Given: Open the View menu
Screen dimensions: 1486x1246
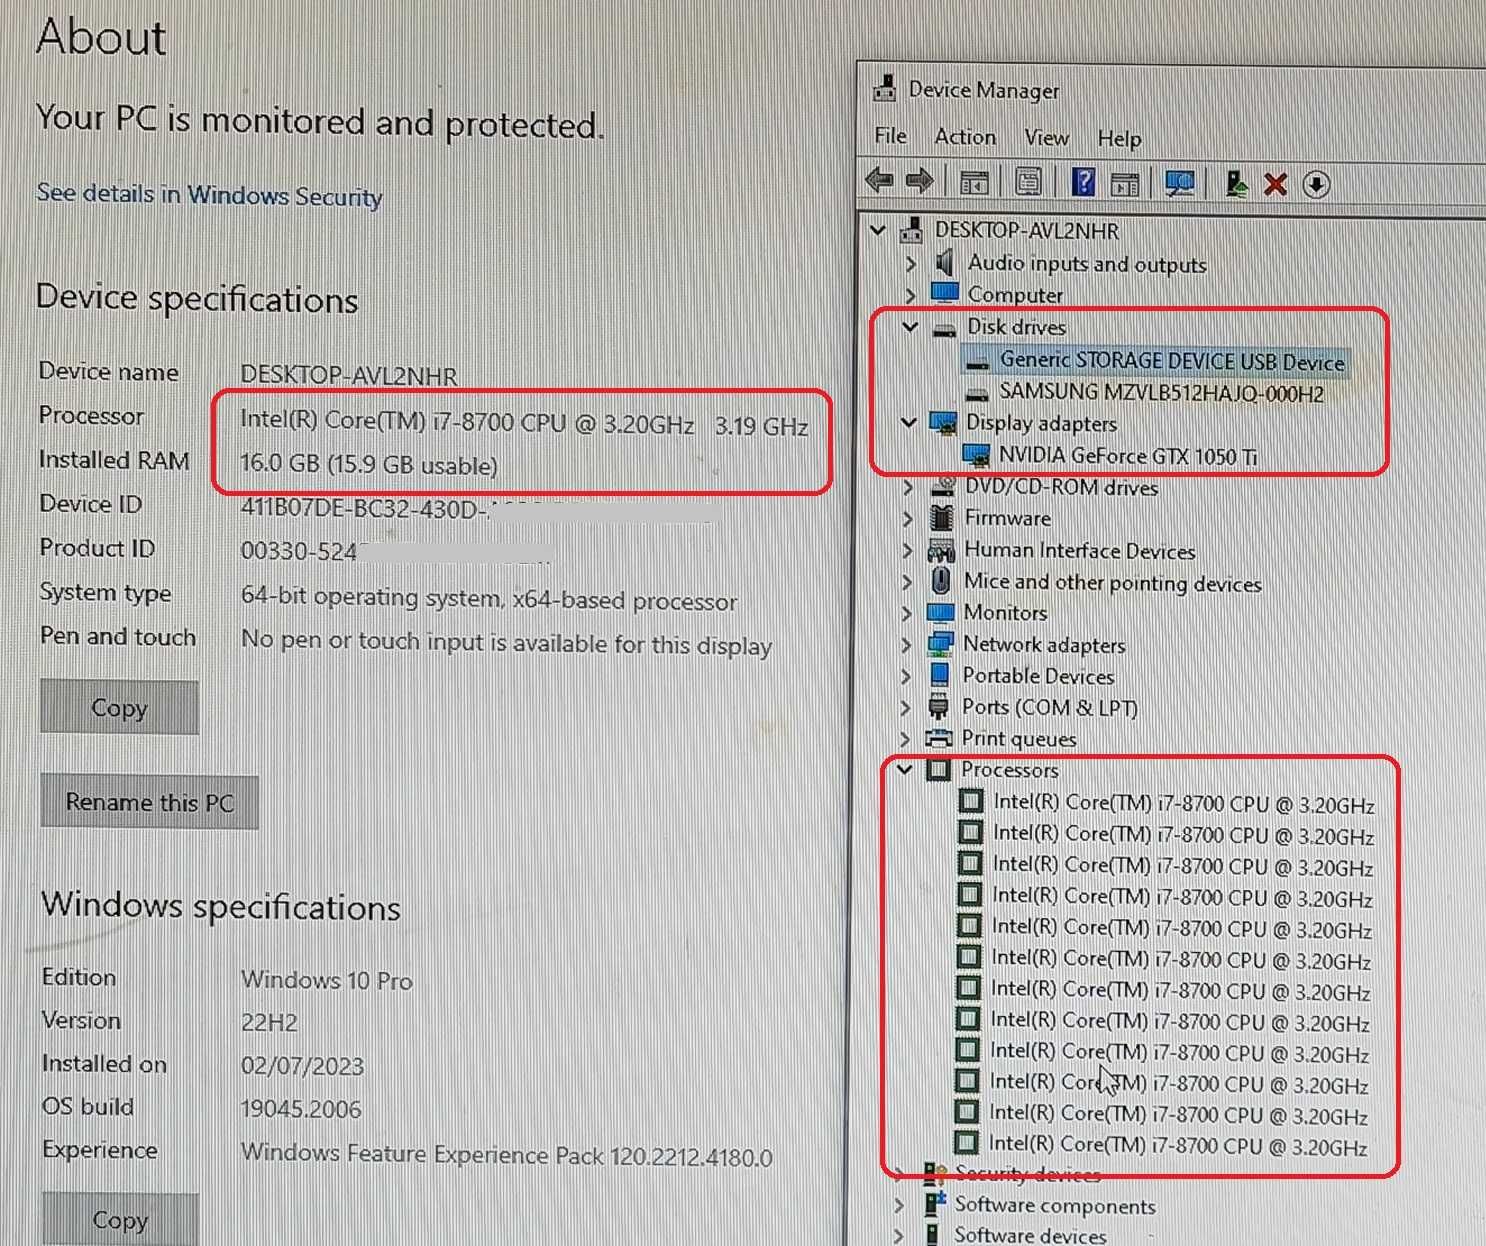Looking at the screenshot, I should [x=1046, y=137].
